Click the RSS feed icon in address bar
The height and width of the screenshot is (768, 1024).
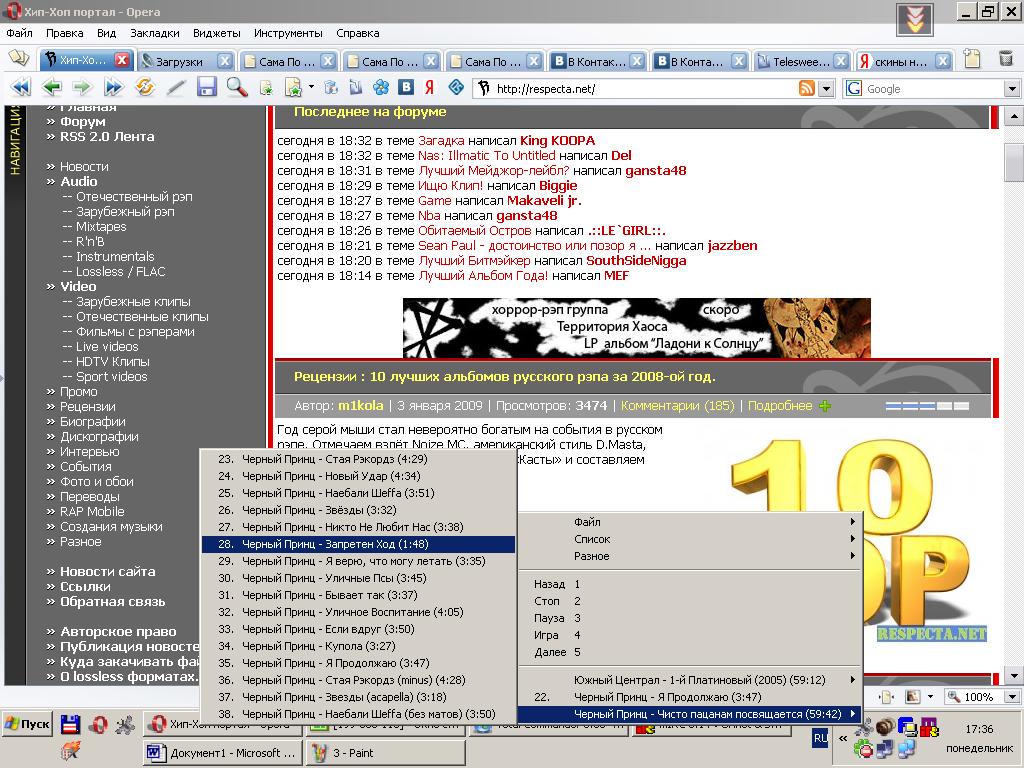806,89
